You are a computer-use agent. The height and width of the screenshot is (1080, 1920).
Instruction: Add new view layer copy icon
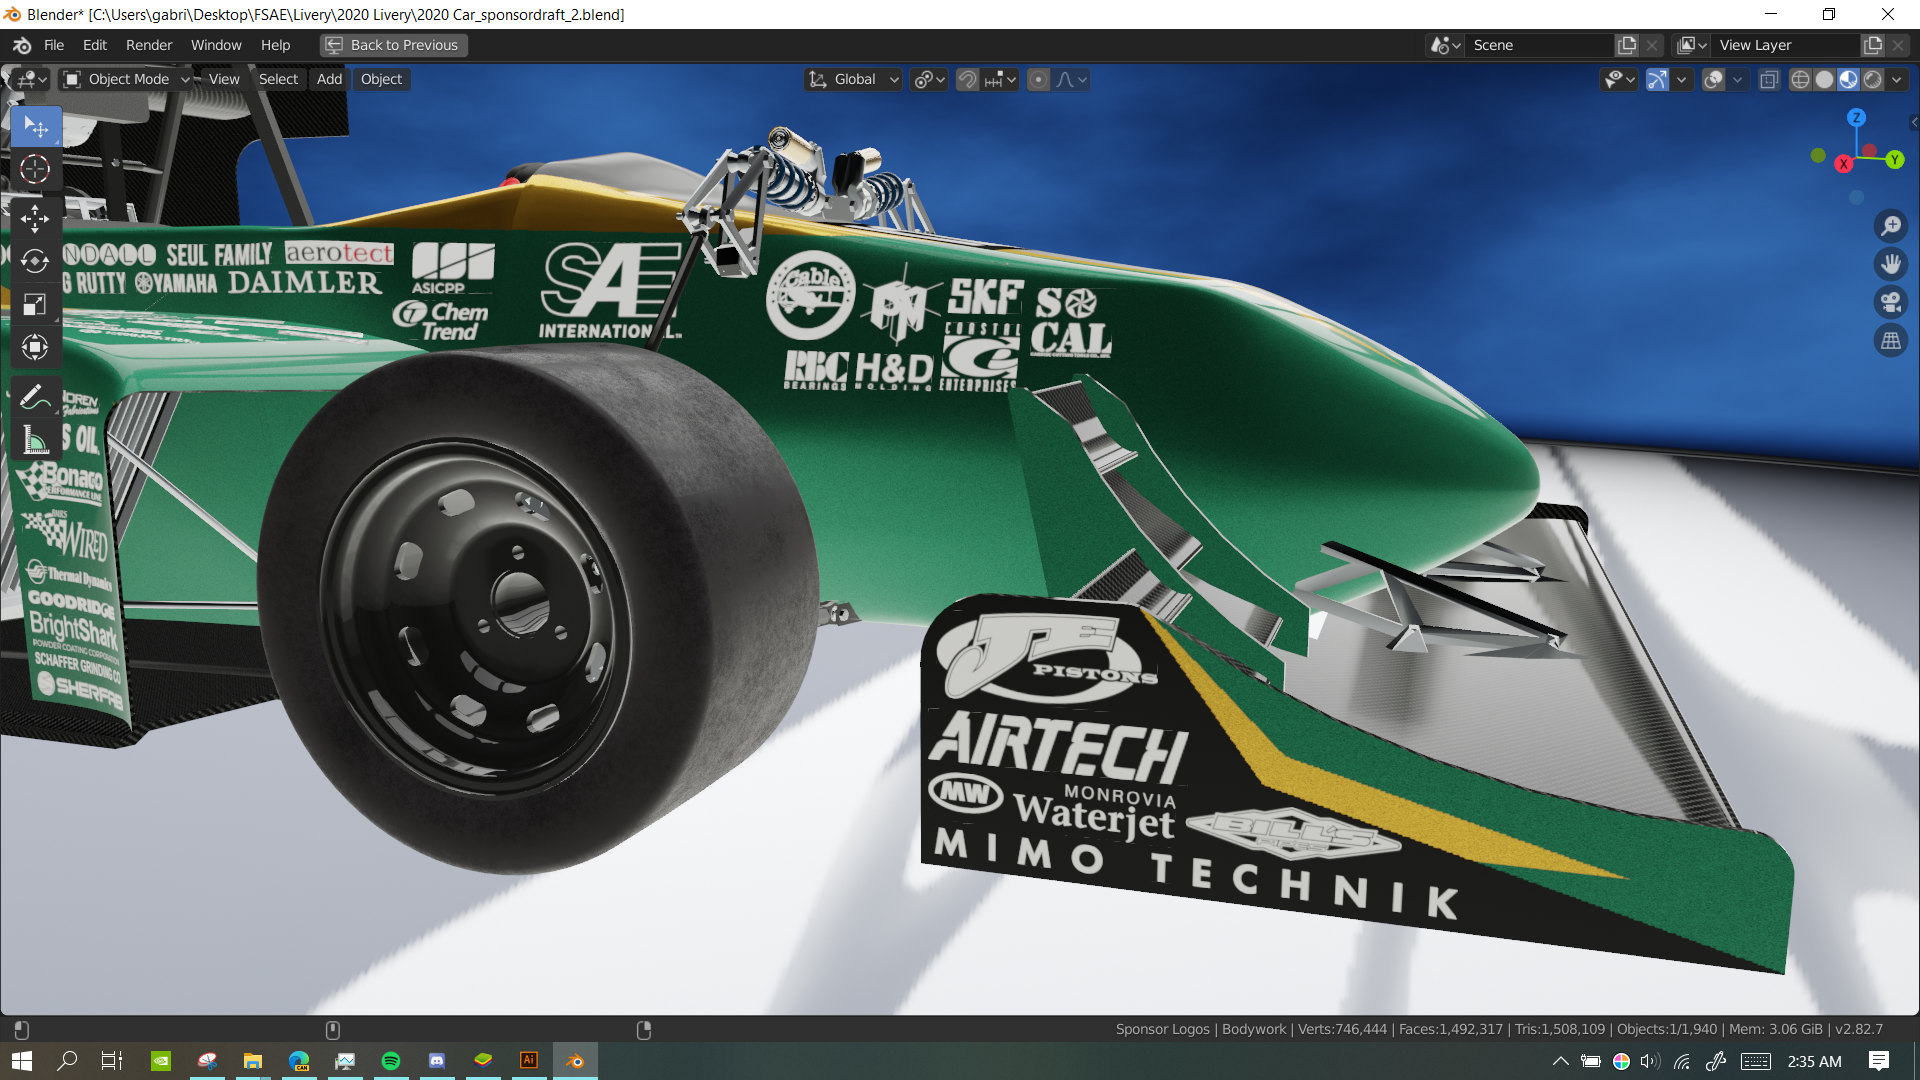[1873, 45]
